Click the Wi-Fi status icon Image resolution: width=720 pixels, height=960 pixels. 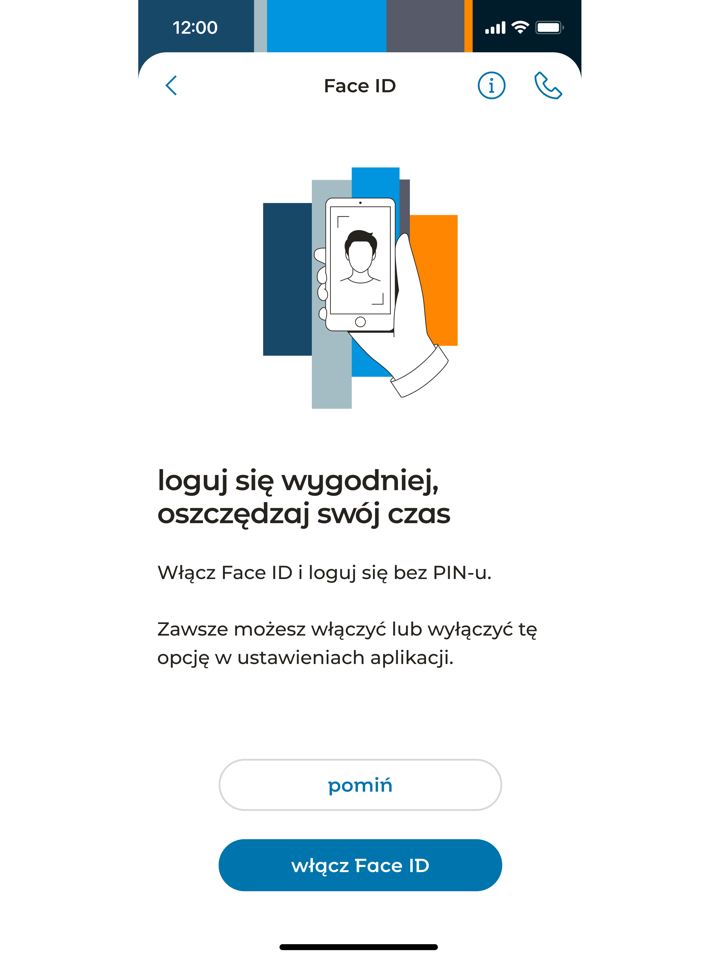point(520,27)
